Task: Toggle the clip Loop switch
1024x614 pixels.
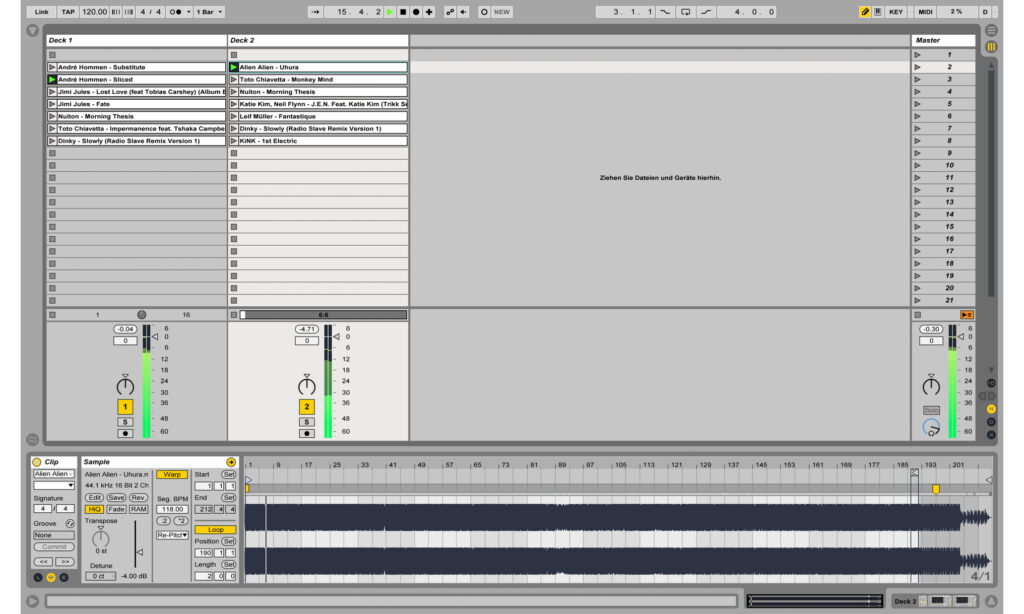Action: click(215, 530)
